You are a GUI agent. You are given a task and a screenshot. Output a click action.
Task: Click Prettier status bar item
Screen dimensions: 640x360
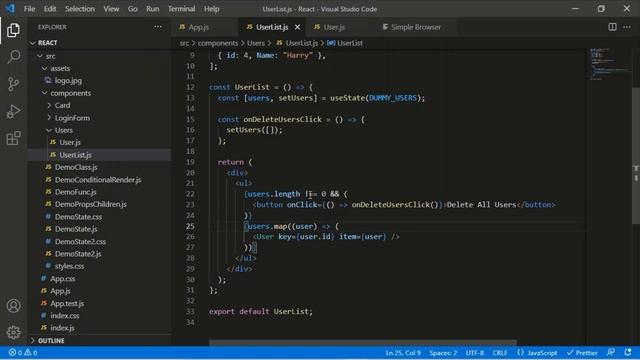(582, 353)
